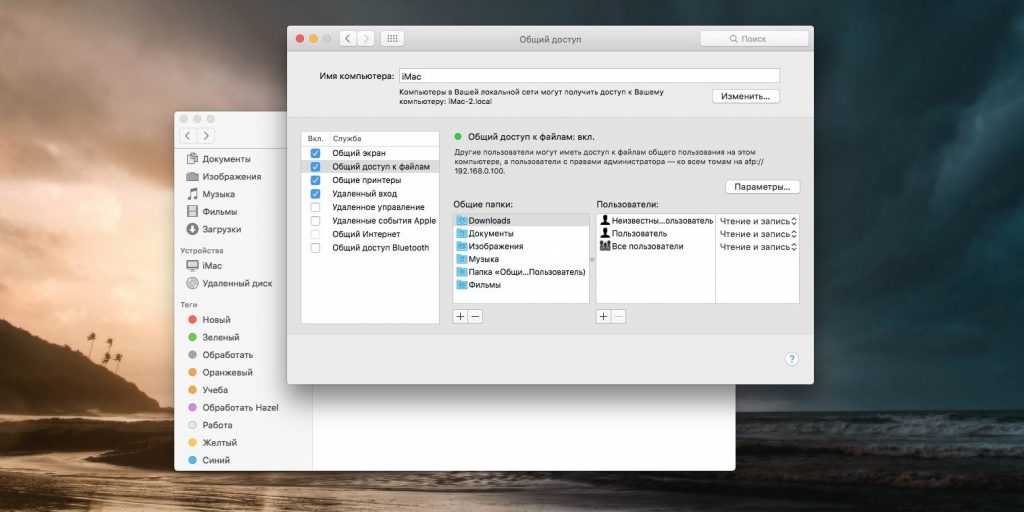The height and width of the screenshot is (512, 1024).
Task: Enable the Удаленное управление checkbox
Action: pyautogui.click(x=315, y=207)
